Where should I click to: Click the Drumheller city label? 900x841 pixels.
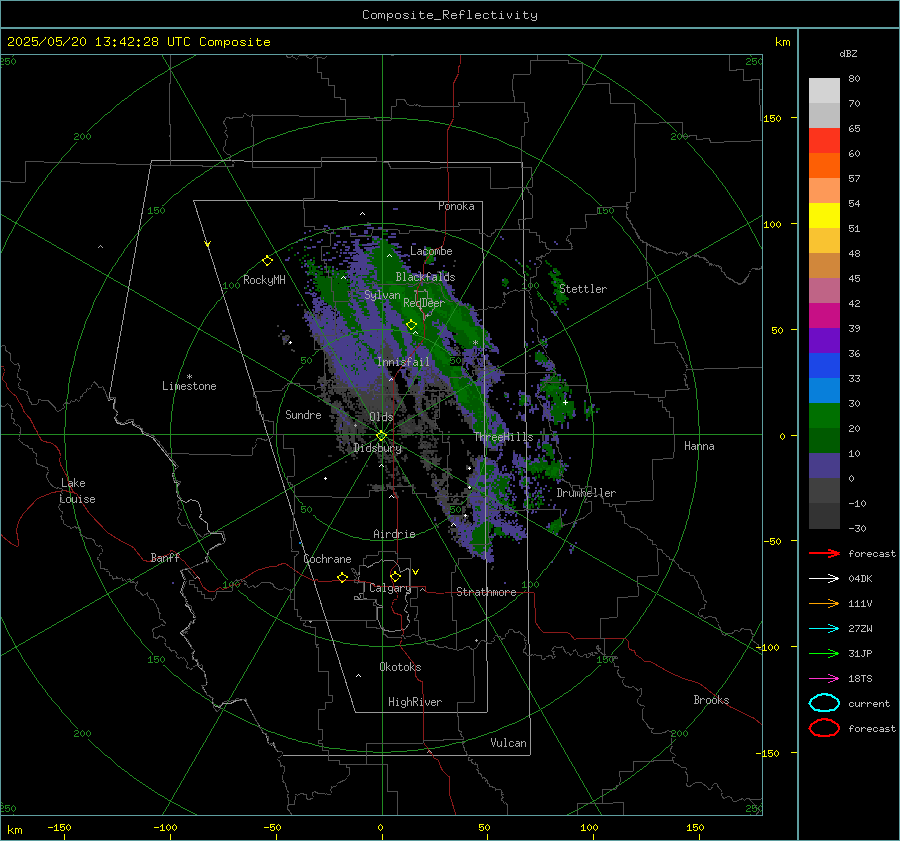click(x=586, y=493)
